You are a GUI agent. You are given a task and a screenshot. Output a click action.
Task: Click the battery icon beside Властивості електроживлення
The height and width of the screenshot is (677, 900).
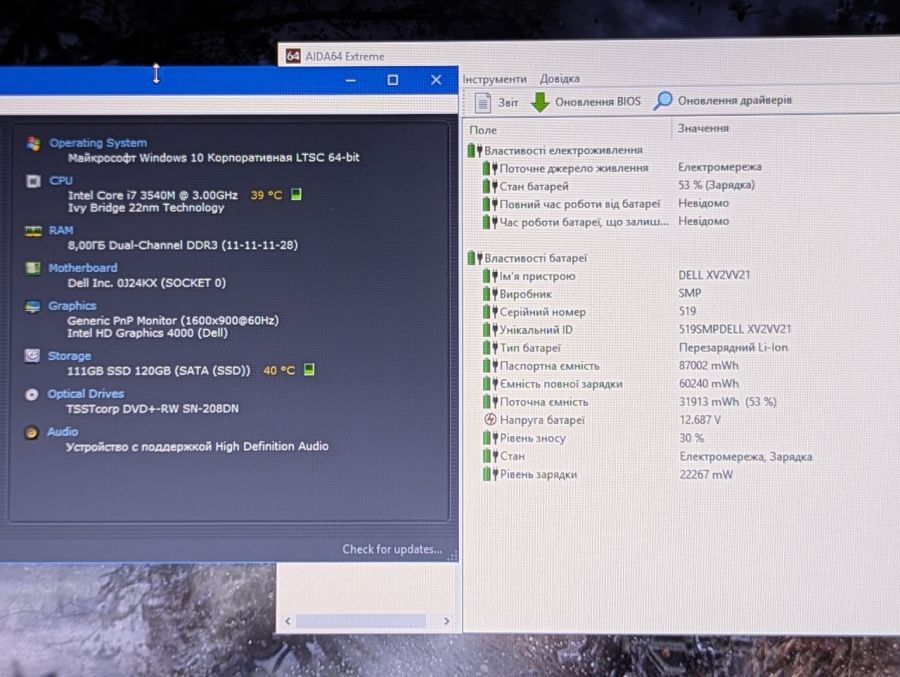point(474,150)
